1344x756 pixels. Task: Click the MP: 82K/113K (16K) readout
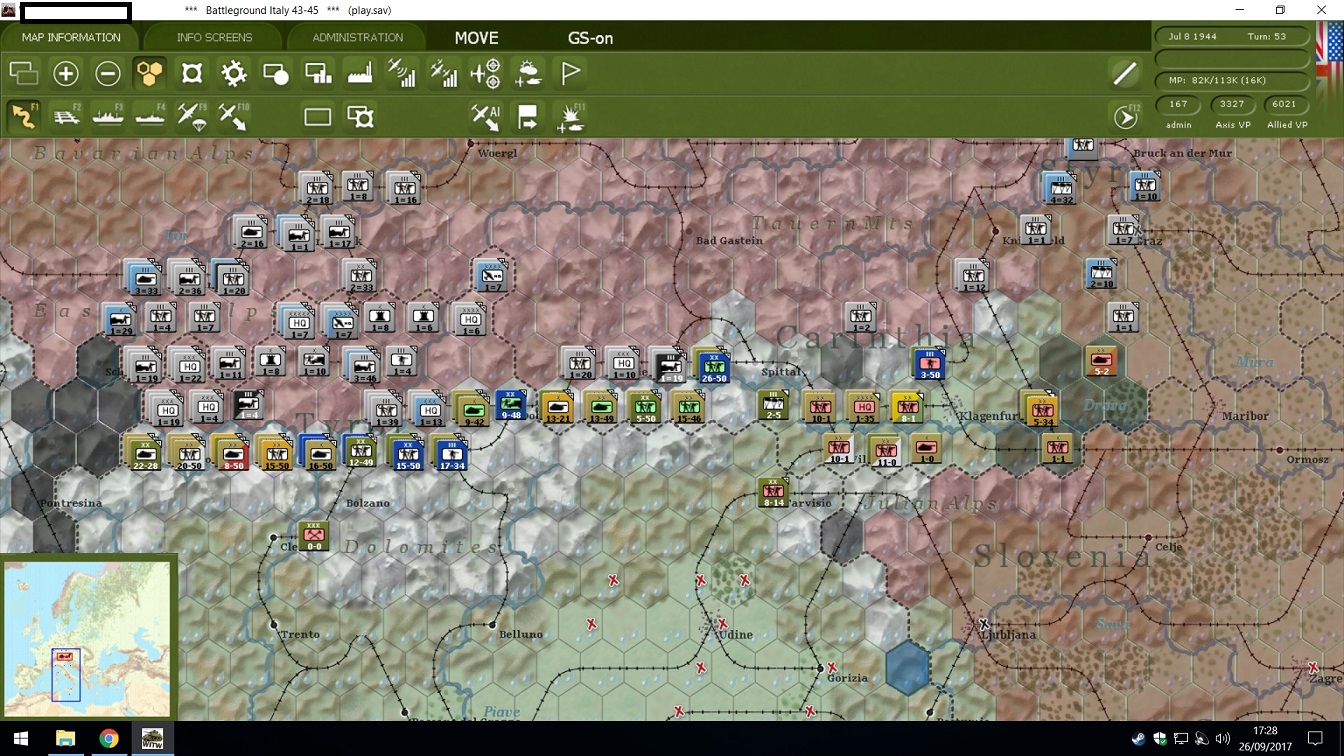[1232, 80]
